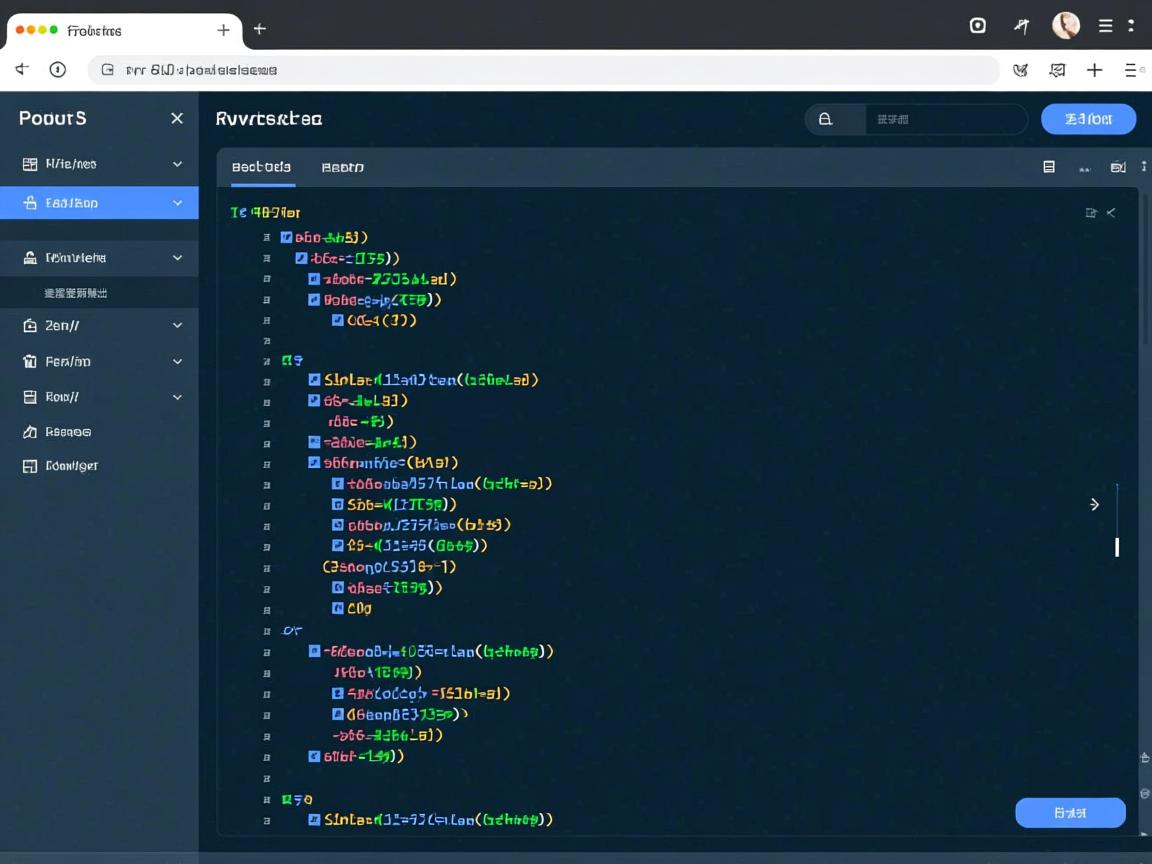
Task: Switch to the Becbtn tab
Action: click(342, 167)
